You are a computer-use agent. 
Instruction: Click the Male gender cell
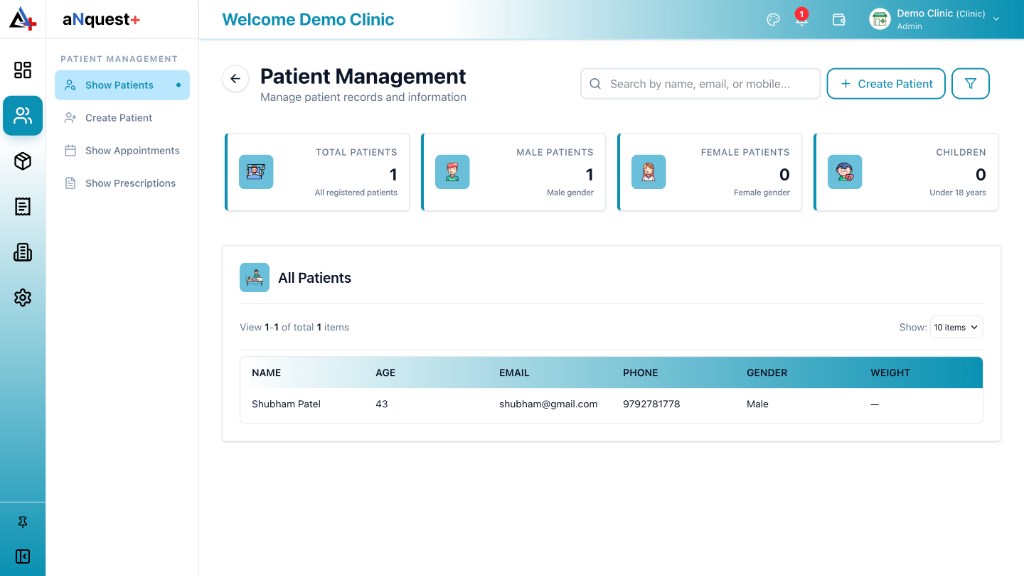pos(758,404)
